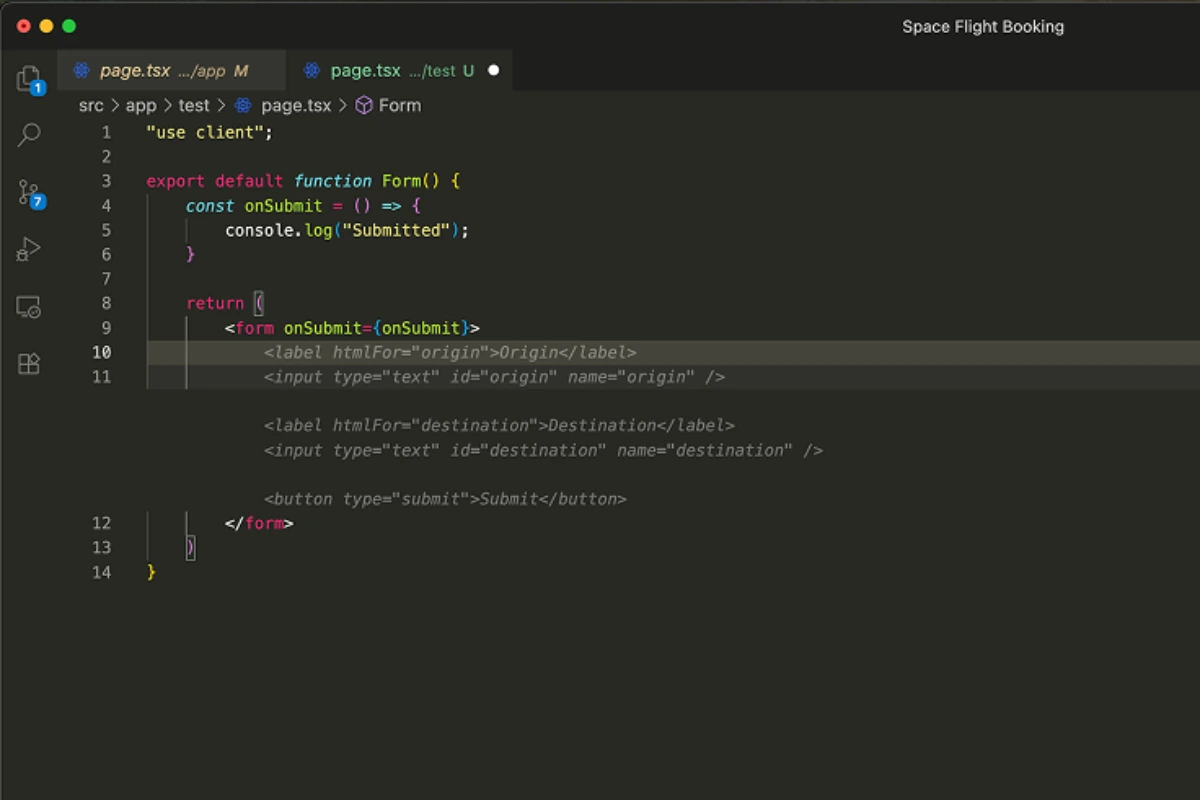The height and width of the screenshot is (800, 1200).
Task: Select 'test' in the breadcrumb
Action: [194, 105]
